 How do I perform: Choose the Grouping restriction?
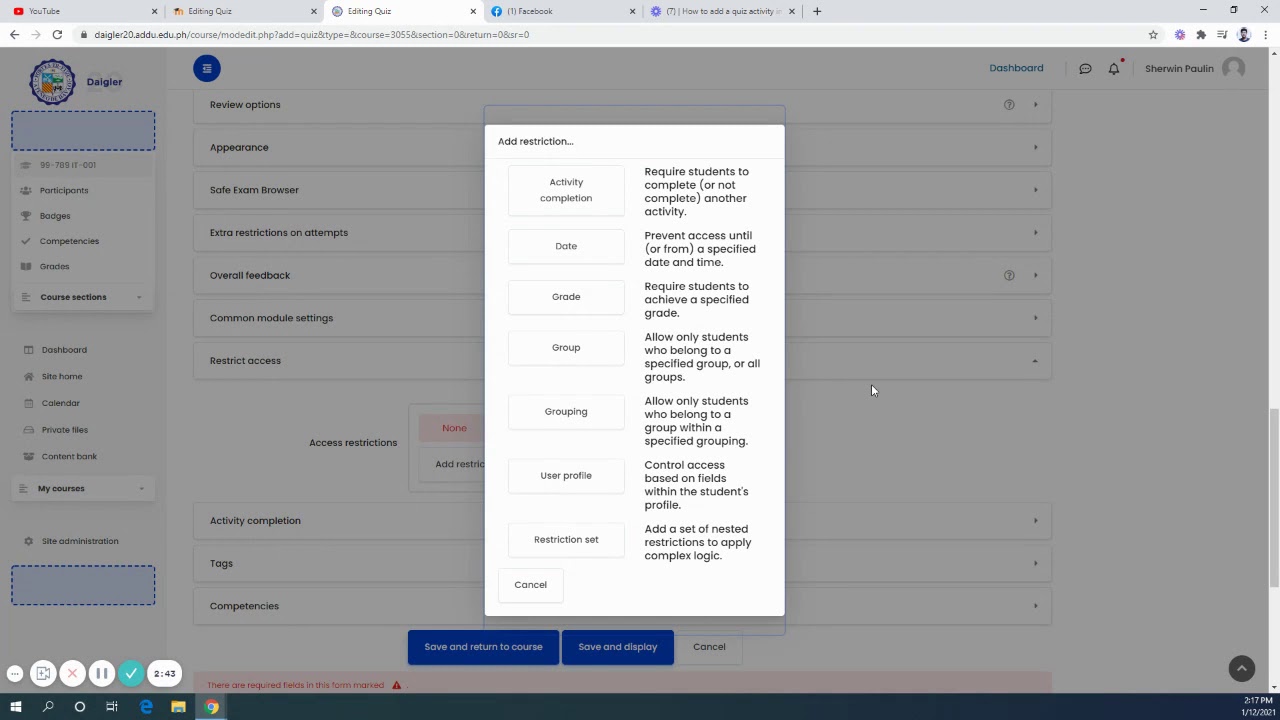coord(566,412)
